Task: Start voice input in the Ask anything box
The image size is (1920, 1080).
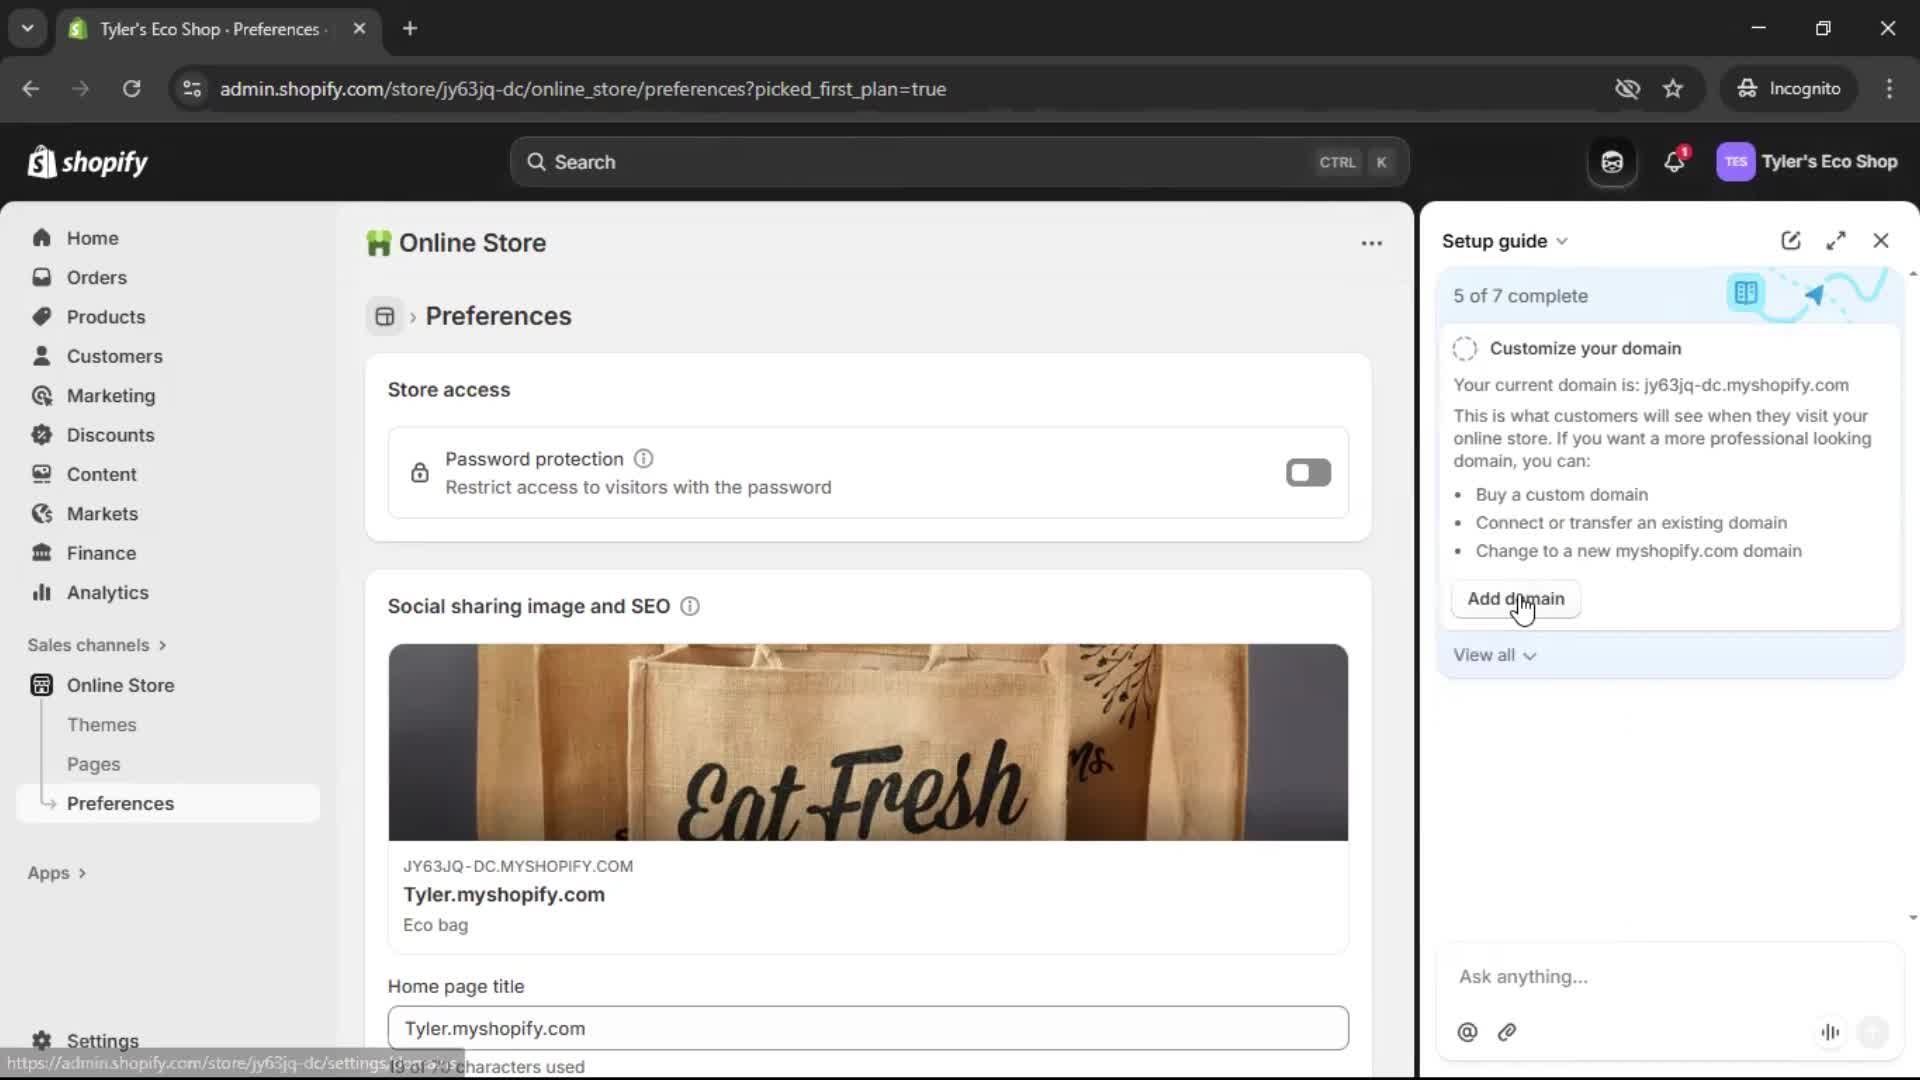Action: (x=1830, y=1032)
